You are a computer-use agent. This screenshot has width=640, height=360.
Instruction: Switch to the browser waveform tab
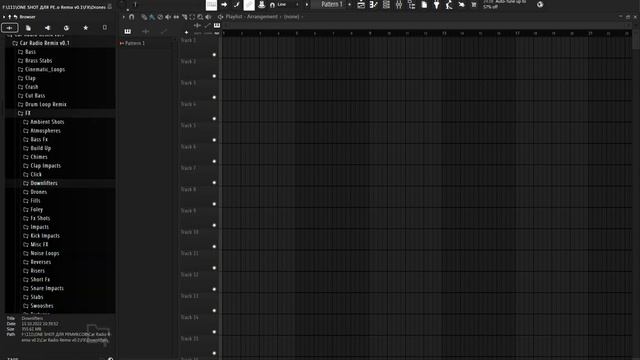(x=9, y=28)
